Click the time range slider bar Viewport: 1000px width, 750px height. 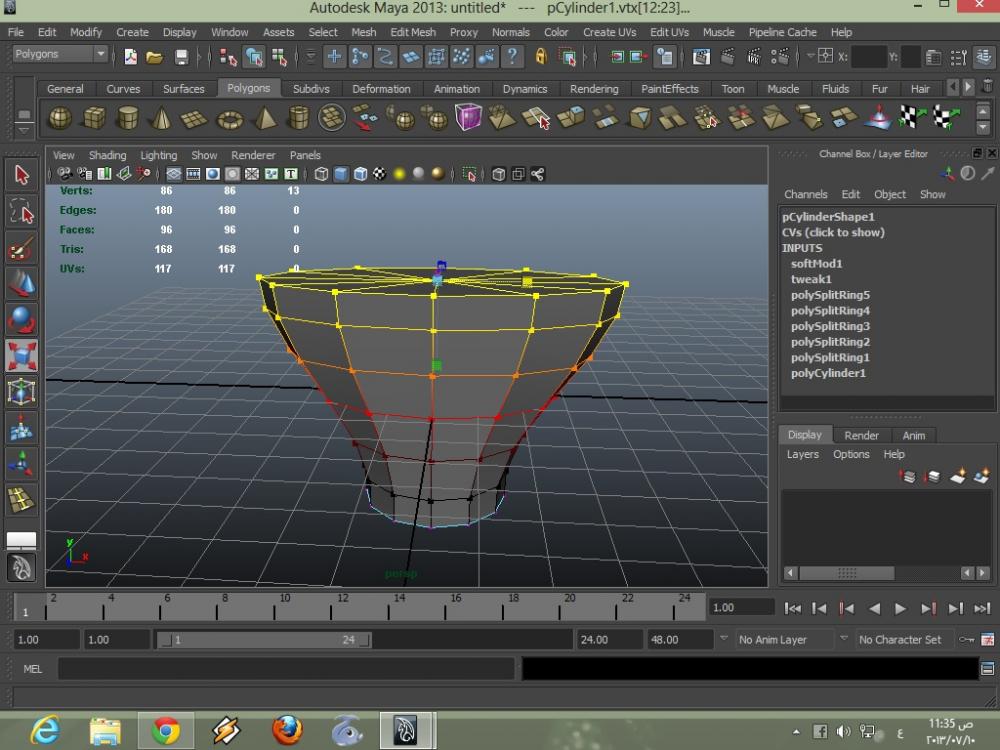pos(264,640)
